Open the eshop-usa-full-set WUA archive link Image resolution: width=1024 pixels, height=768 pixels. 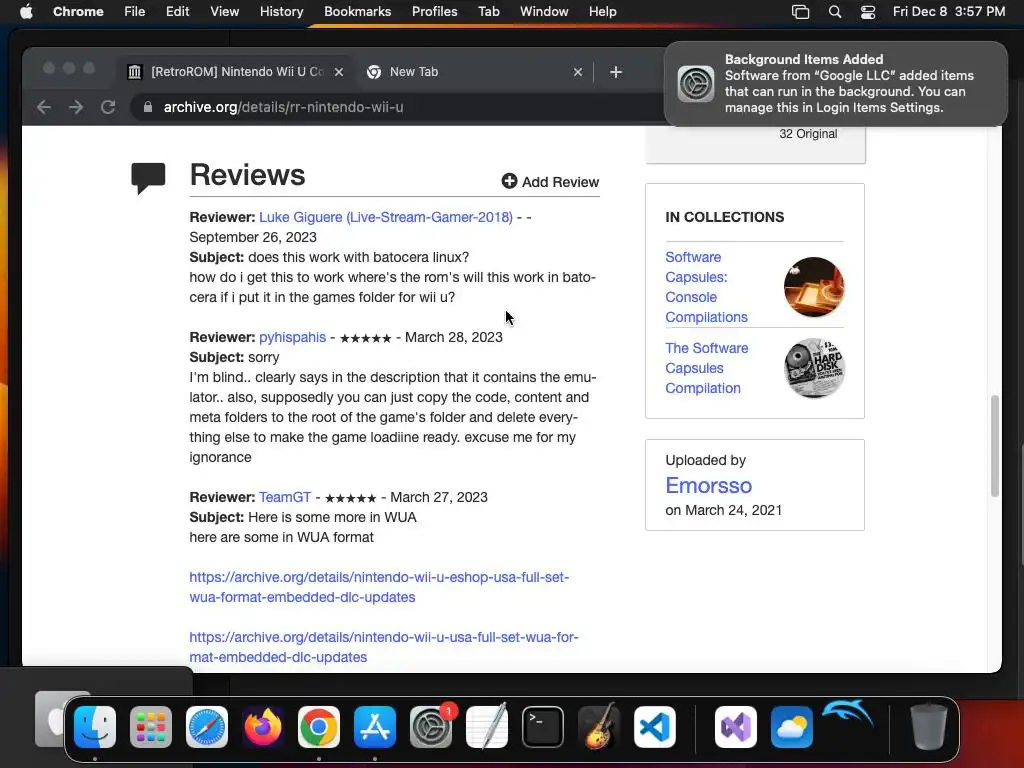(379, 587)
